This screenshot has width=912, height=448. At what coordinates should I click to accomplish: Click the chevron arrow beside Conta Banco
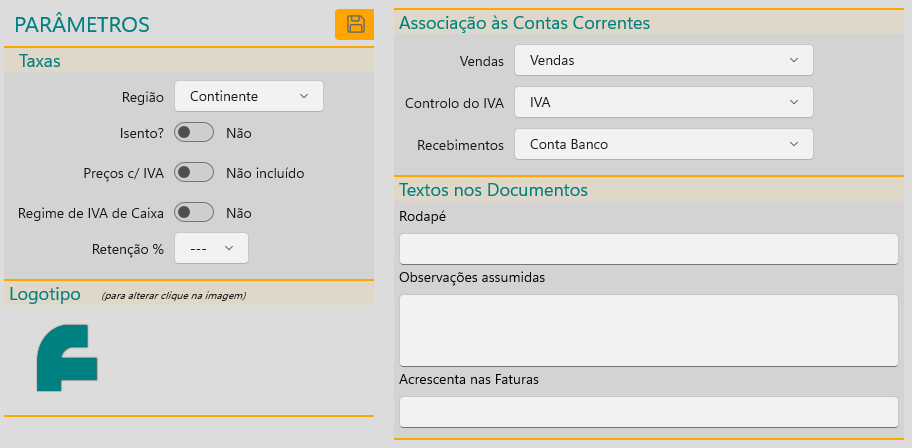794,144
